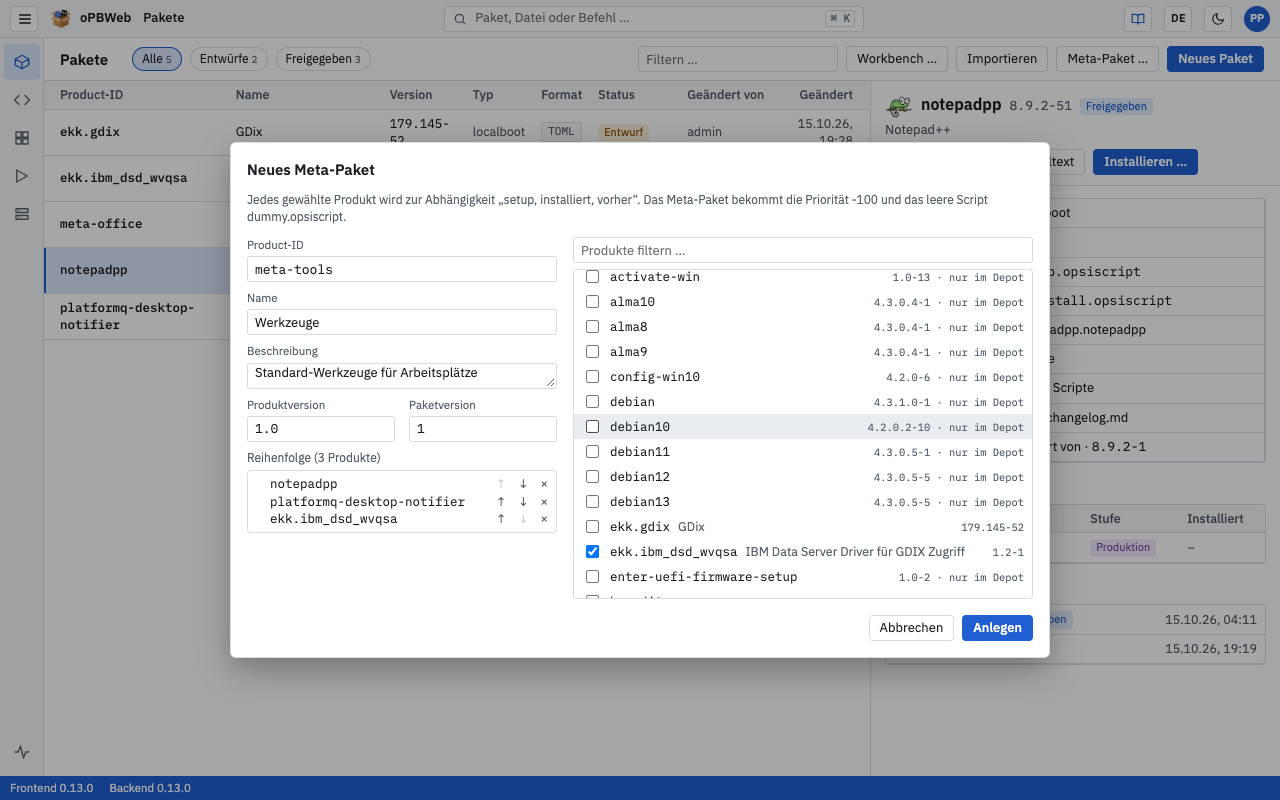Select the Packages cube sidebar icon
This screenshot has height=800, width=1280.
click(x=22, y=62)
